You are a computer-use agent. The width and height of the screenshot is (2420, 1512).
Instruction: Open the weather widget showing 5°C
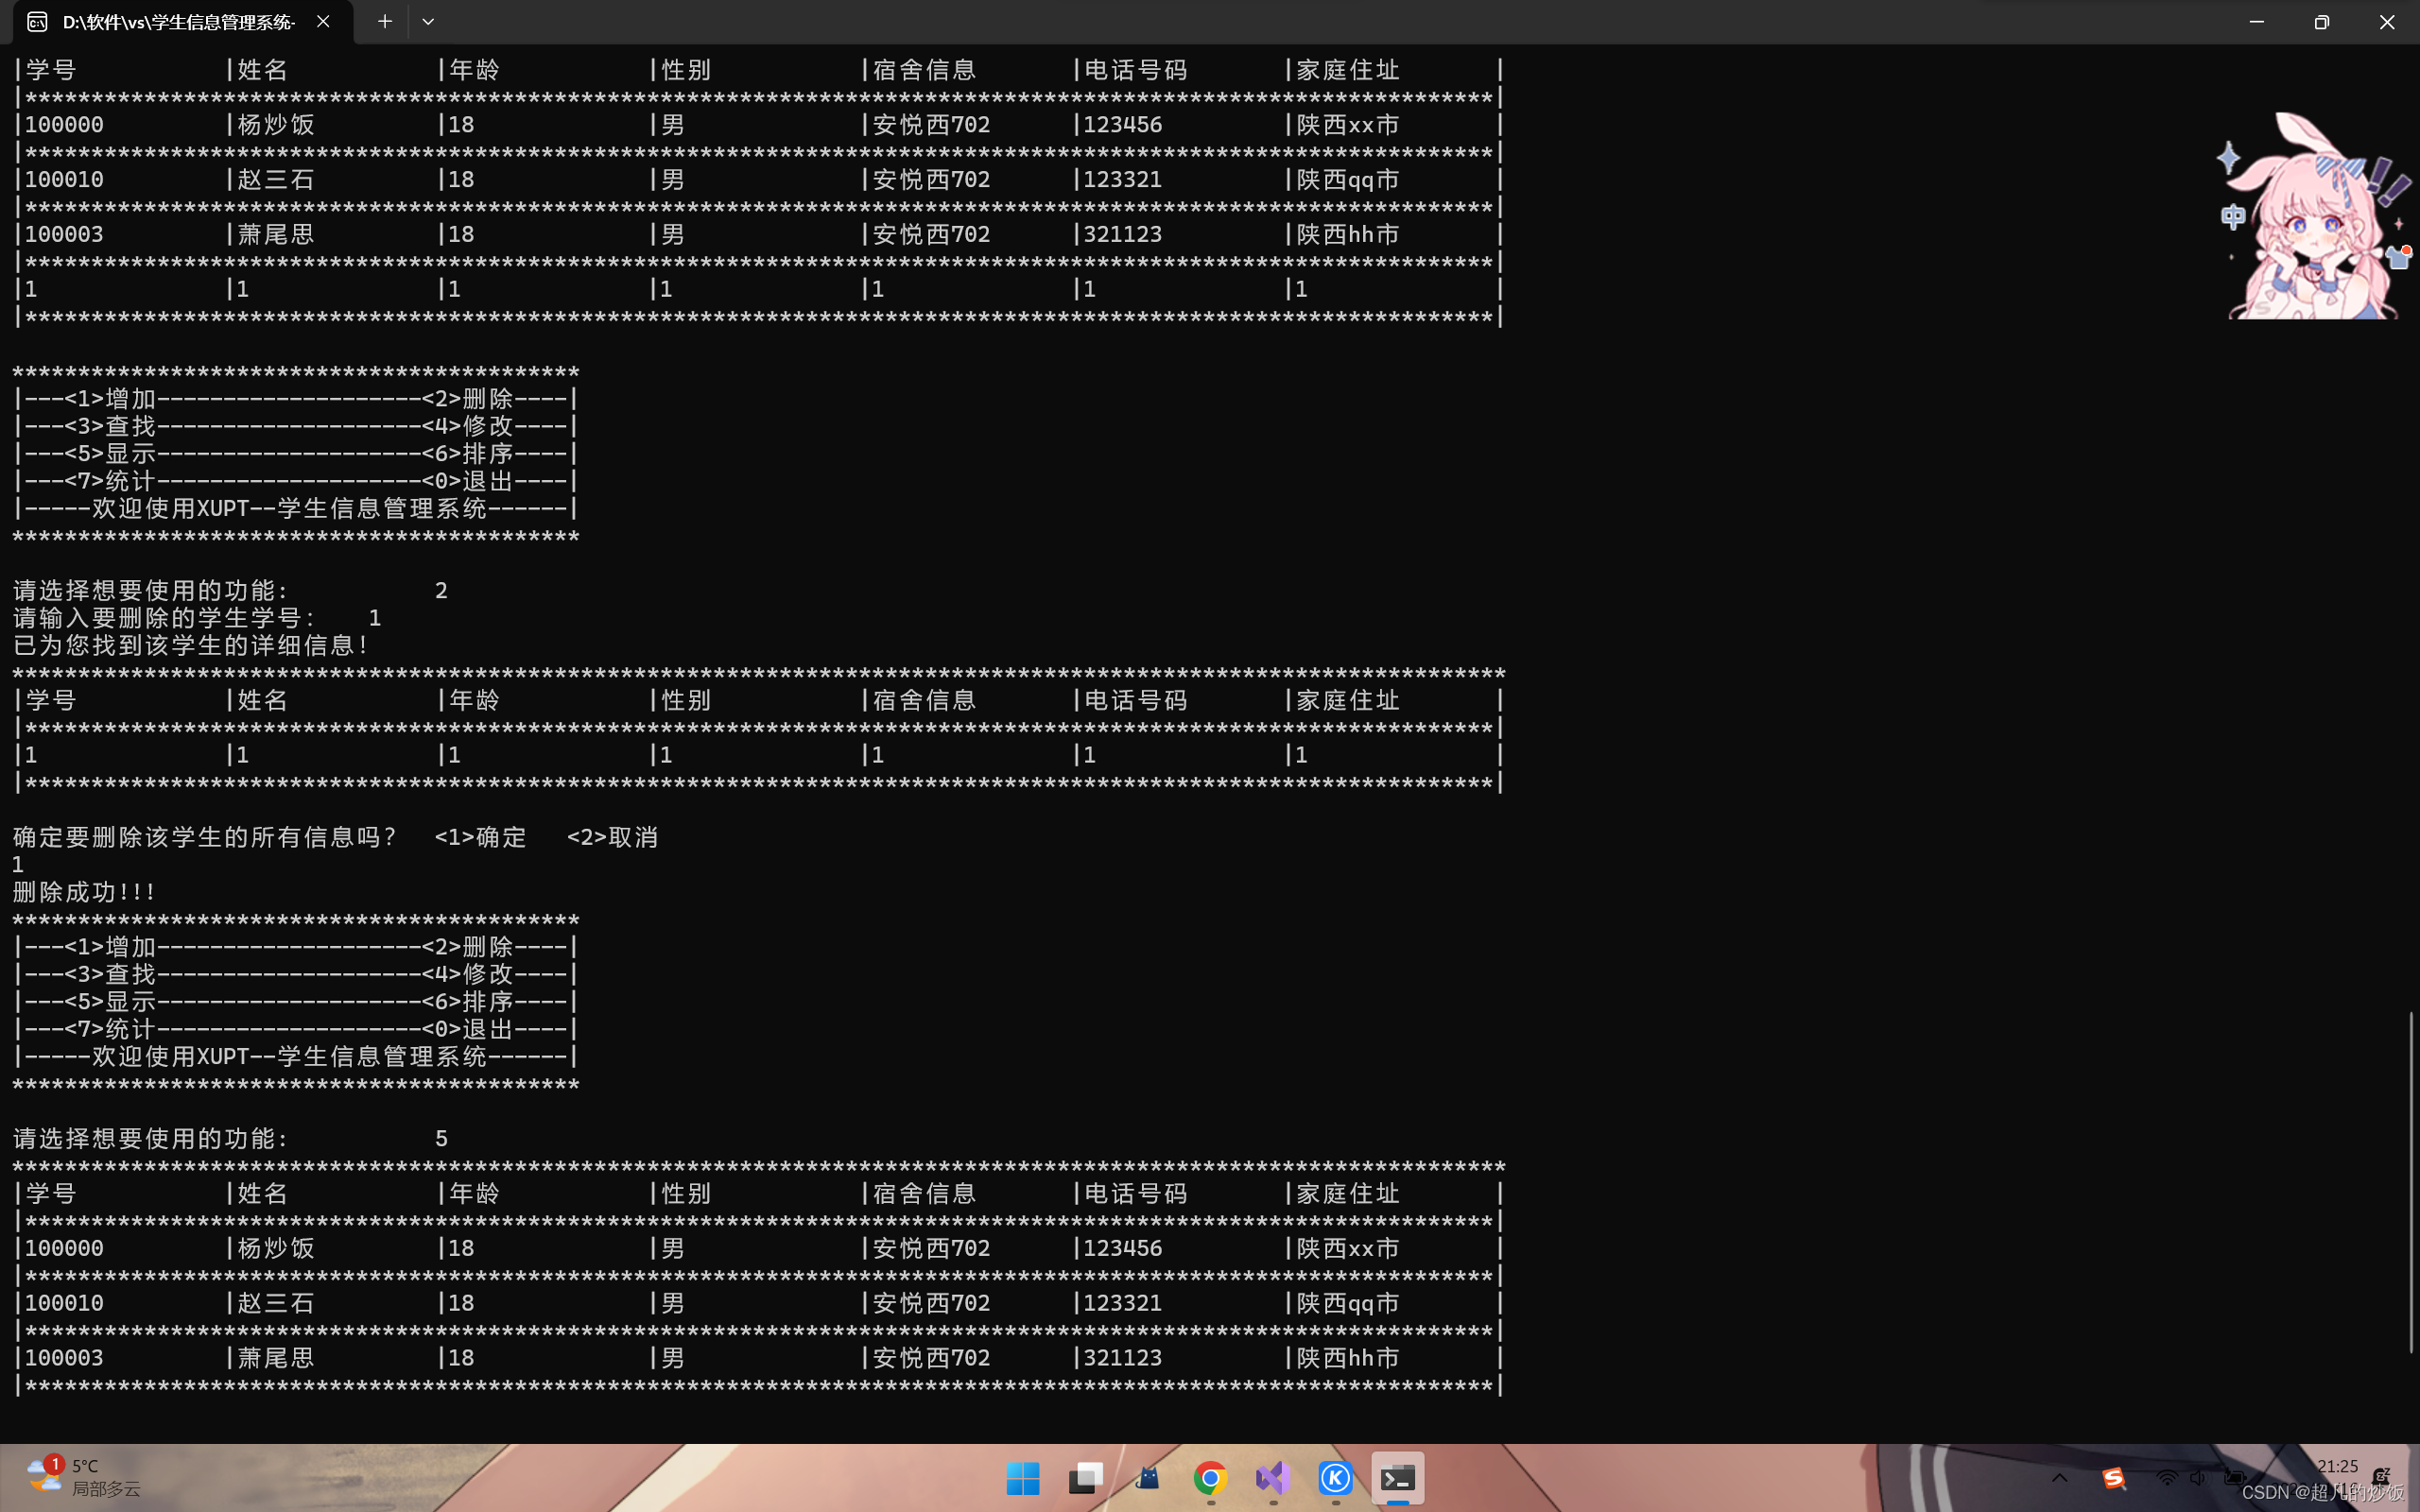coord(84,1477)
